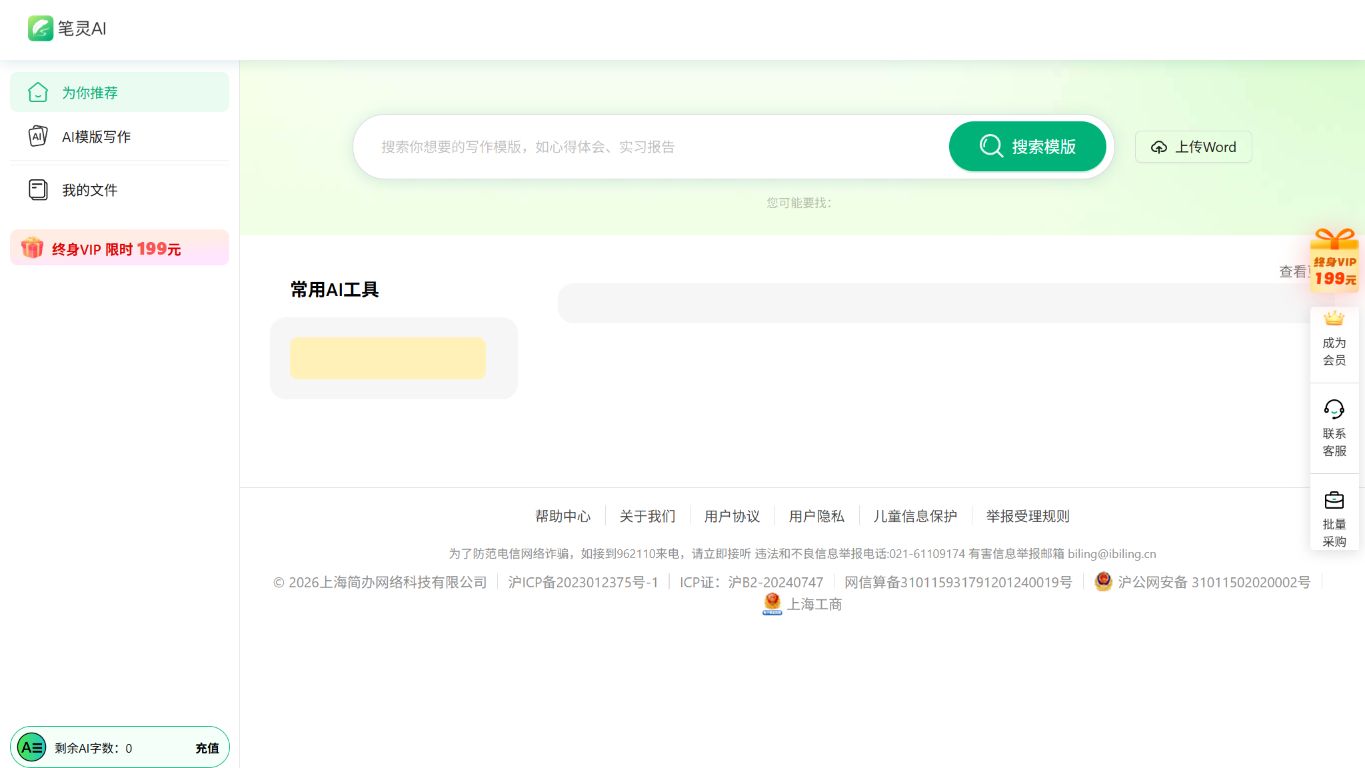Image resolution: width=1365 pixels, height=768 pixels.
Task: Click the police badge icon near 沪公网安备
Action: [x=1103, y=581]
